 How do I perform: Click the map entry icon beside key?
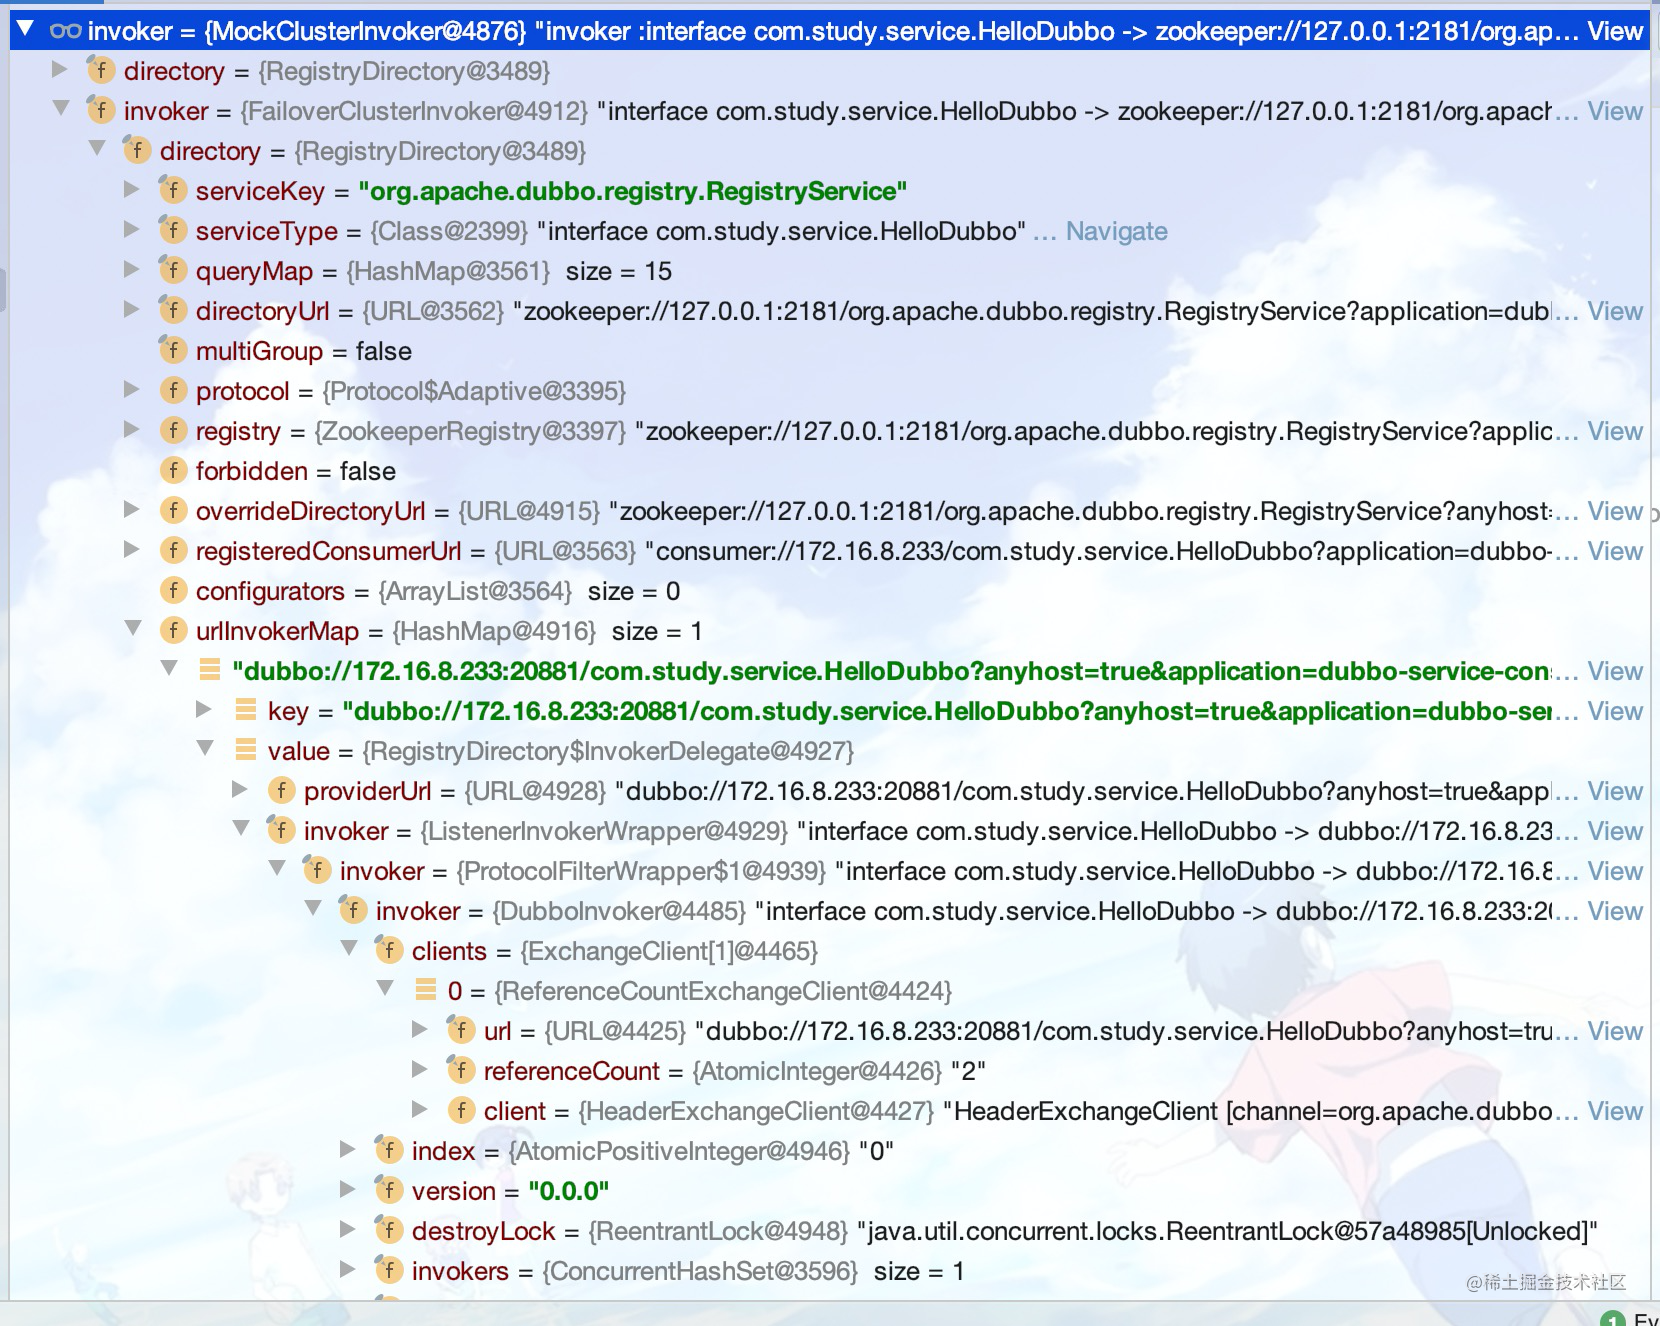point(245,710)
